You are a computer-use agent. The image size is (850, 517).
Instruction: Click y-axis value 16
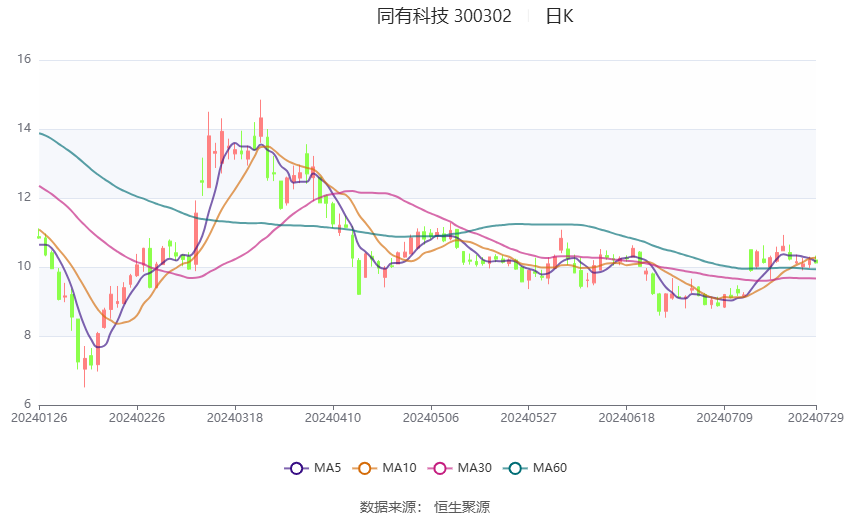tap(24, 59)
